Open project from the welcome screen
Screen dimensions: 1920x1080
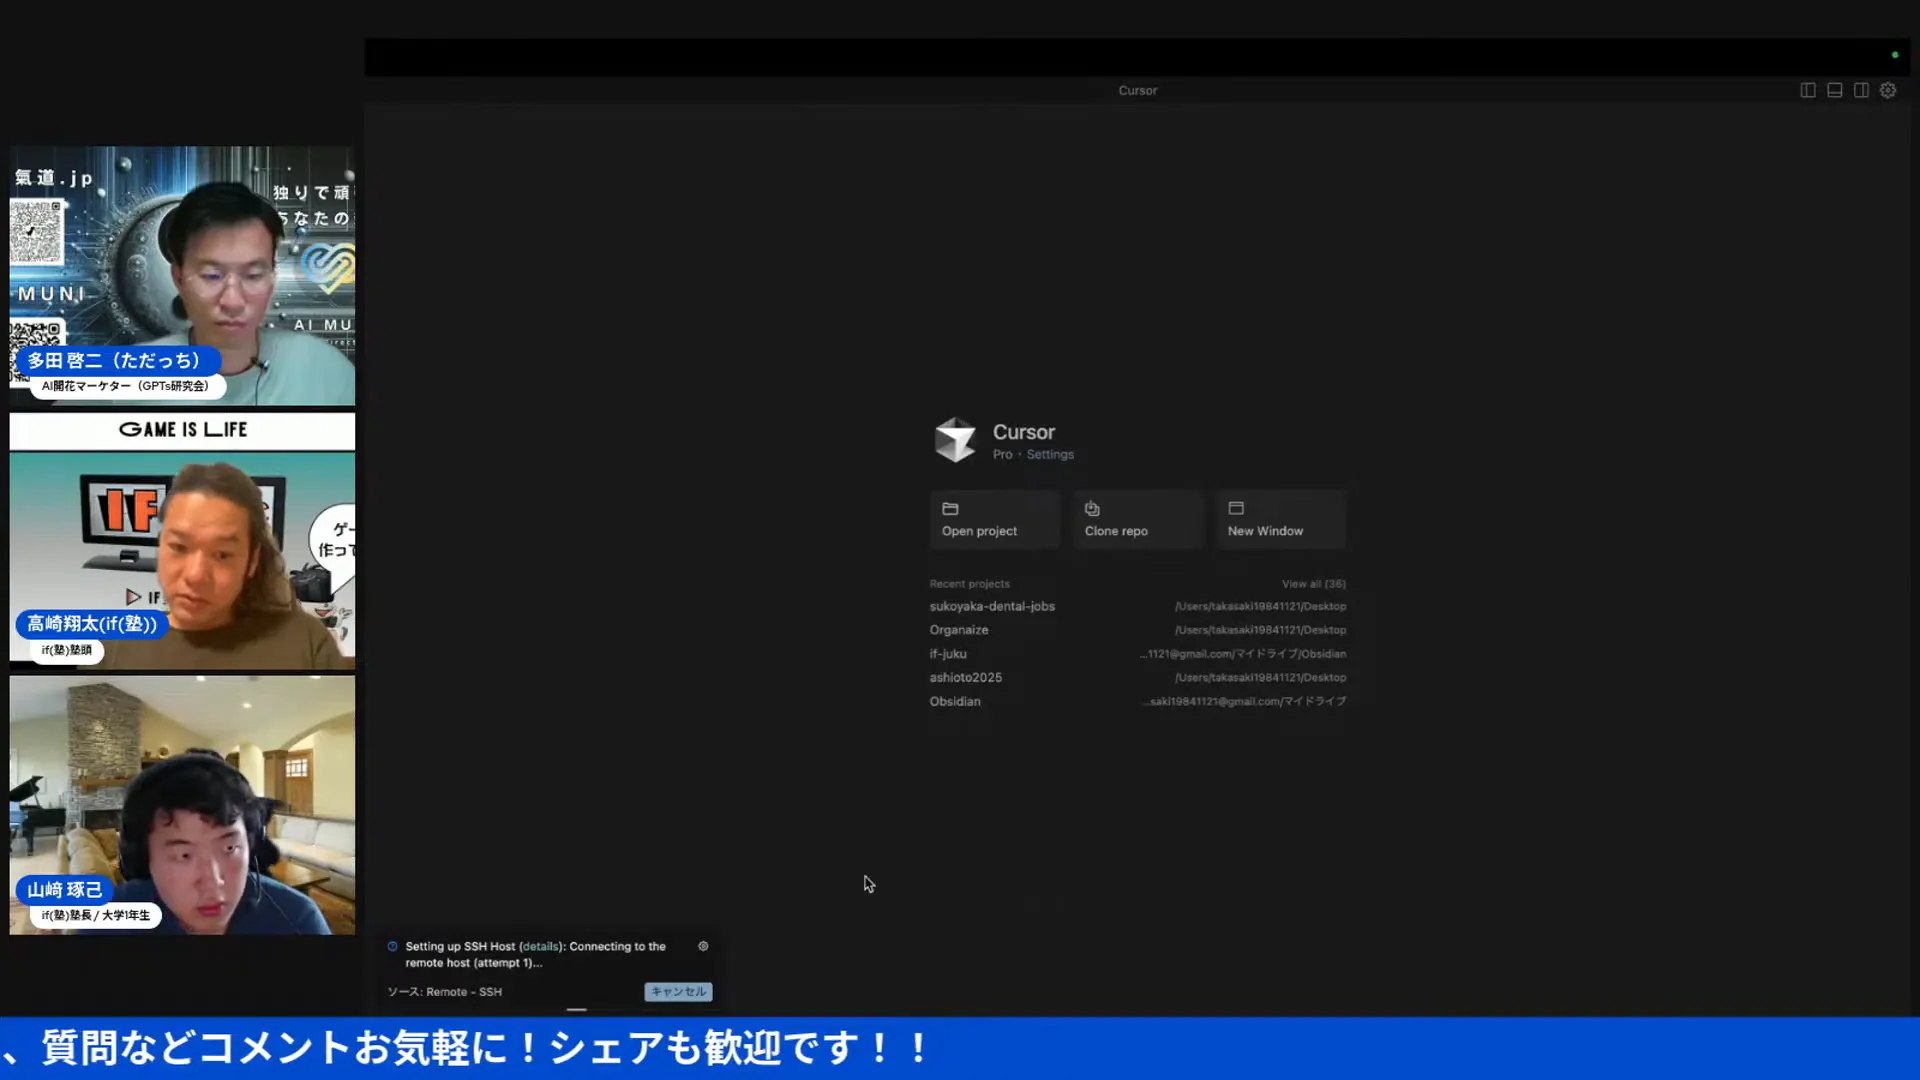[x=994, y=519]
